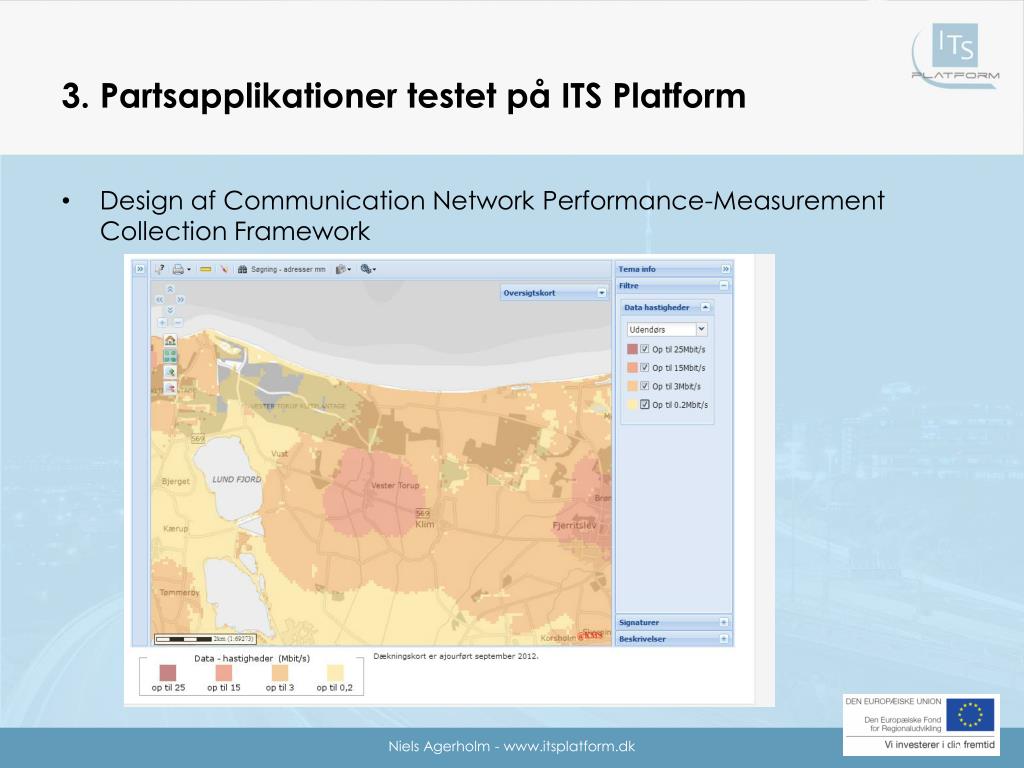
Task: Pan the map east with right arrow
Action: pyautogui.click(x=180, y=300)
